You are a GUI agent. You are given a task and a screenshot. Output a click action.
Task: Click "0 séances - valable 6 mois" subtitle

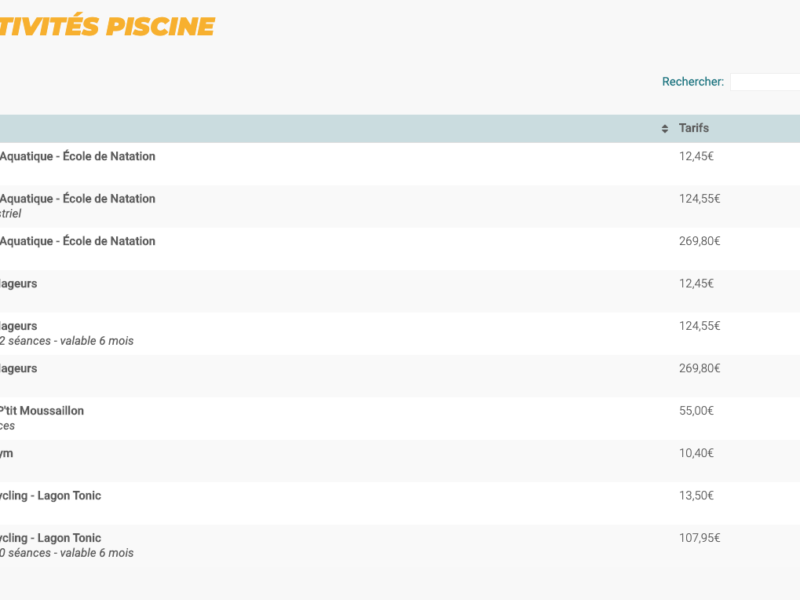pos(67,553)
